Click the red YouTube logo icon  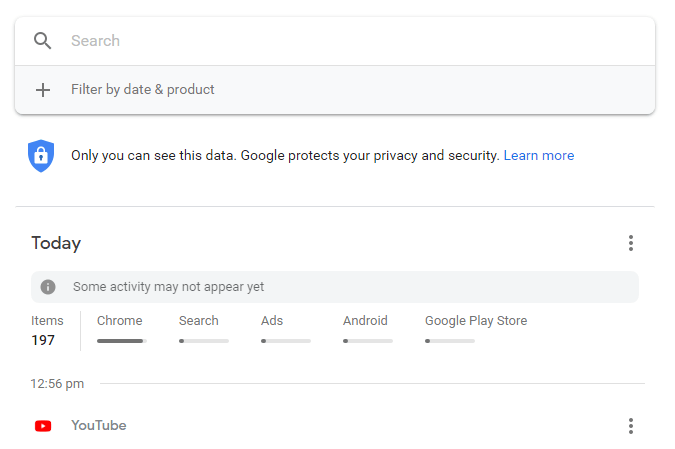tap(43, 426)
